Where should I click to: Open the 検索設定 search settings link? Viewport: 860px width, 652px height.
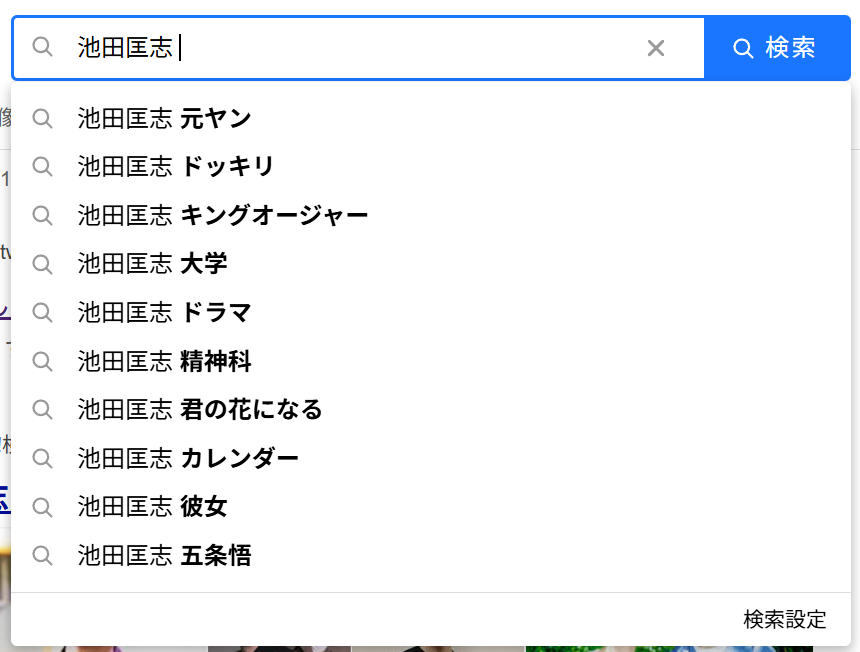click(x=784, y=620)
